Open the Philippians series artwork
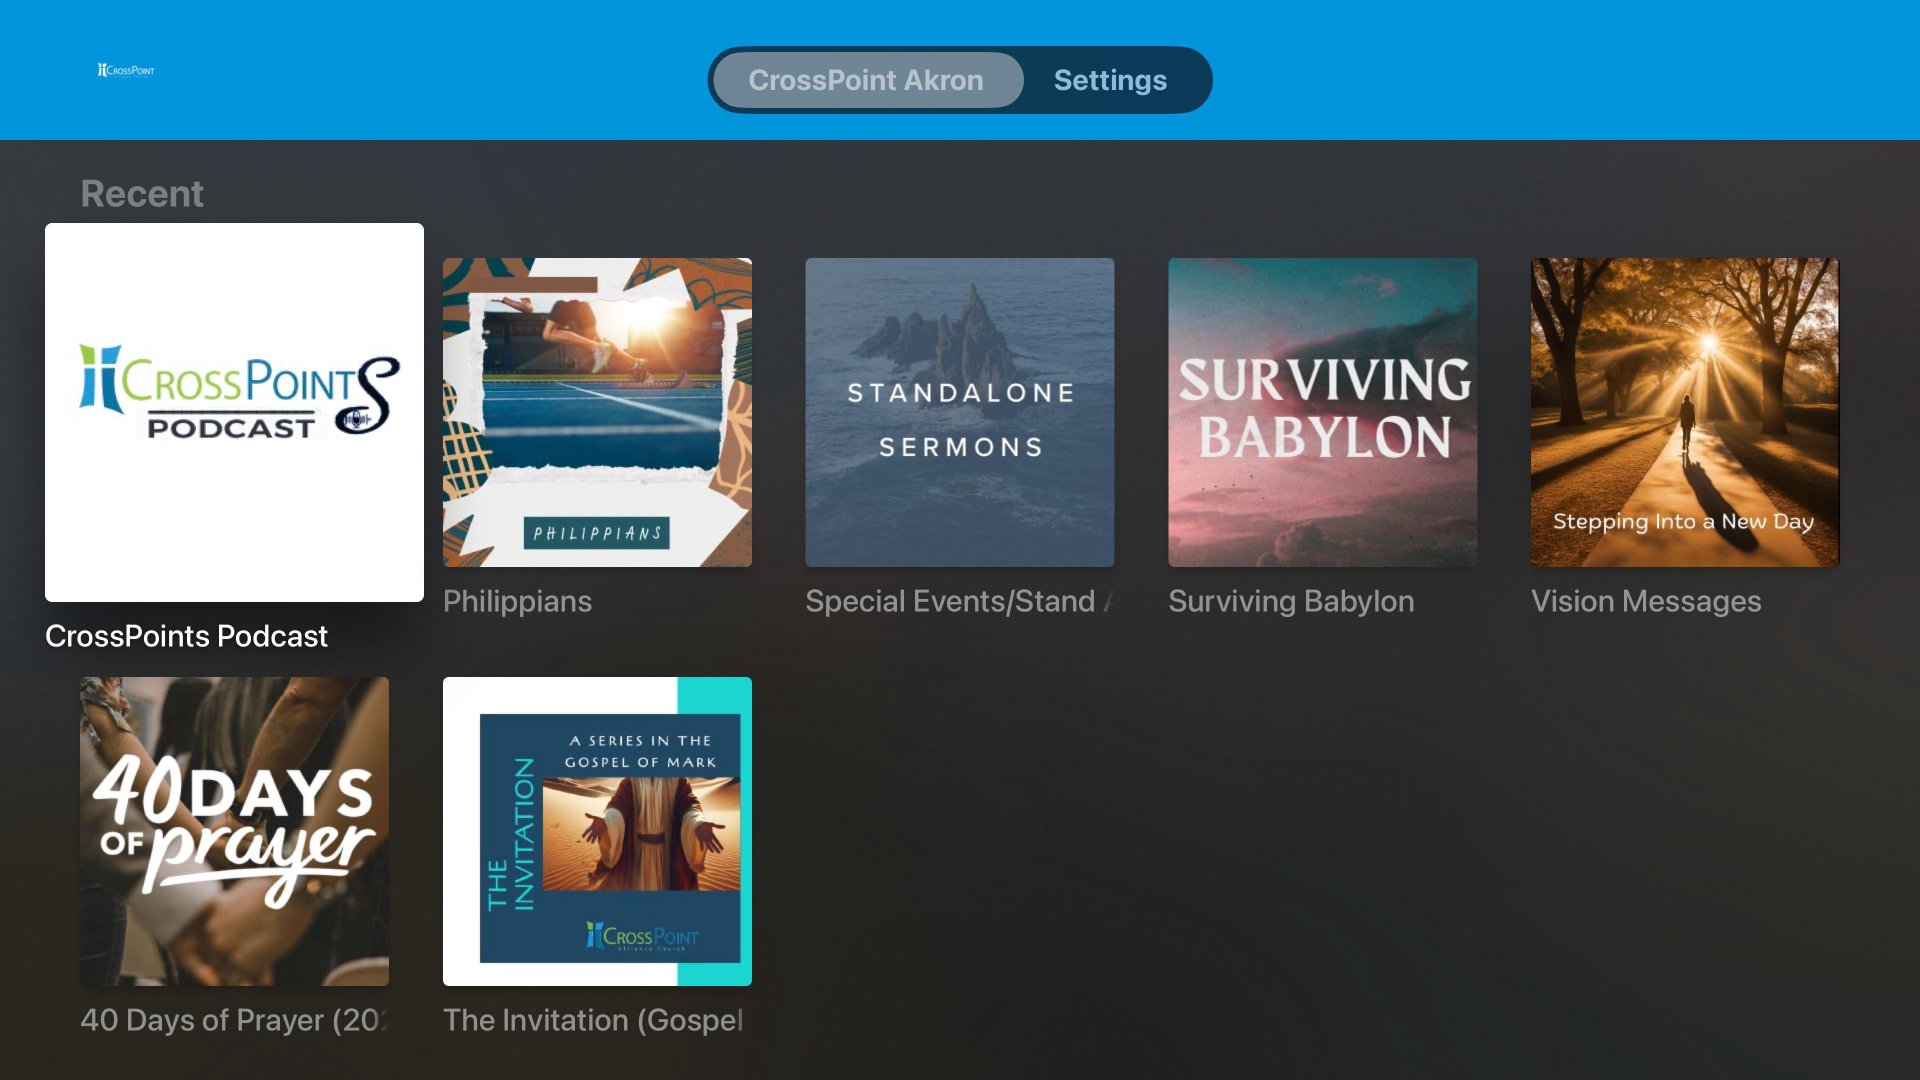Image resolution: width=1920 pixels, height=1080 pixels. pyautogui.click(x=597, y=412)
